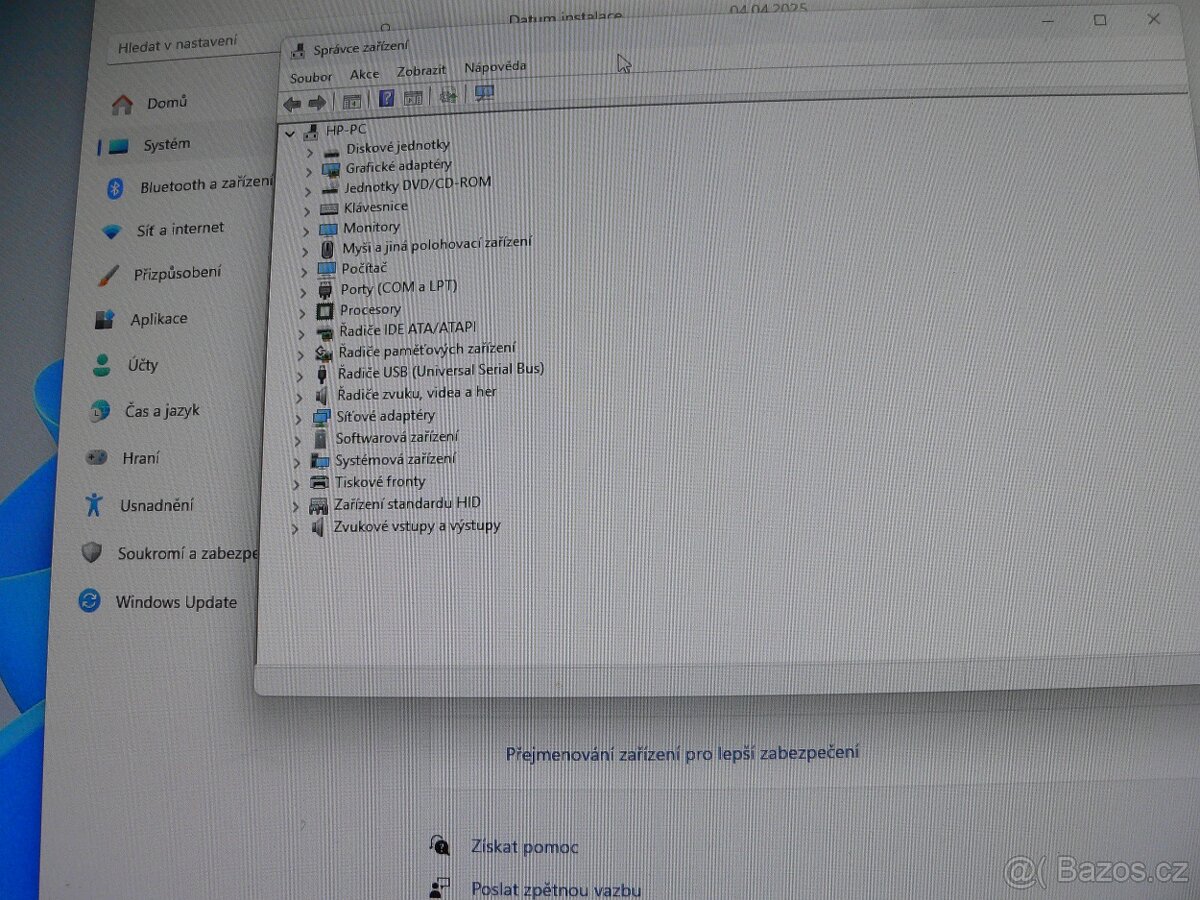Click the Poslat zpětnou vazbu link
This screenshot has height=900, width=1200.
[556, 889]
